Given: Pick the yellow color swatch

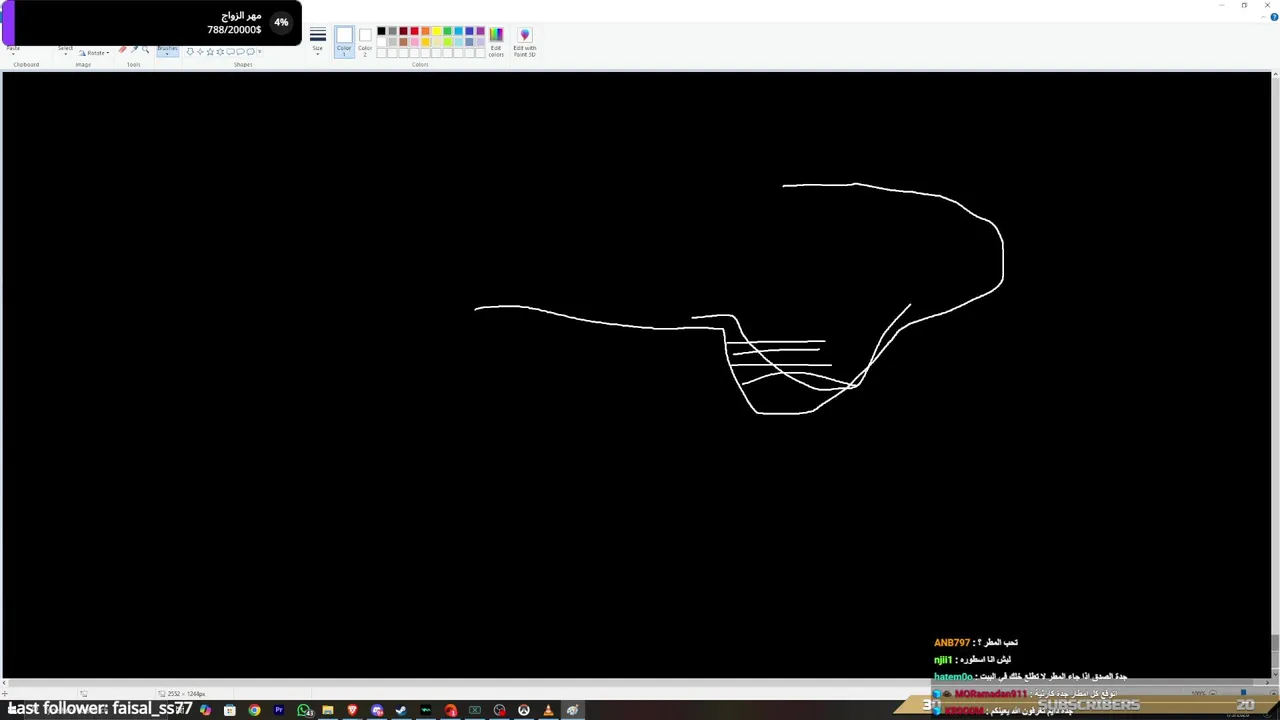Looking at the screenshot, I should (x=436, y=31).
